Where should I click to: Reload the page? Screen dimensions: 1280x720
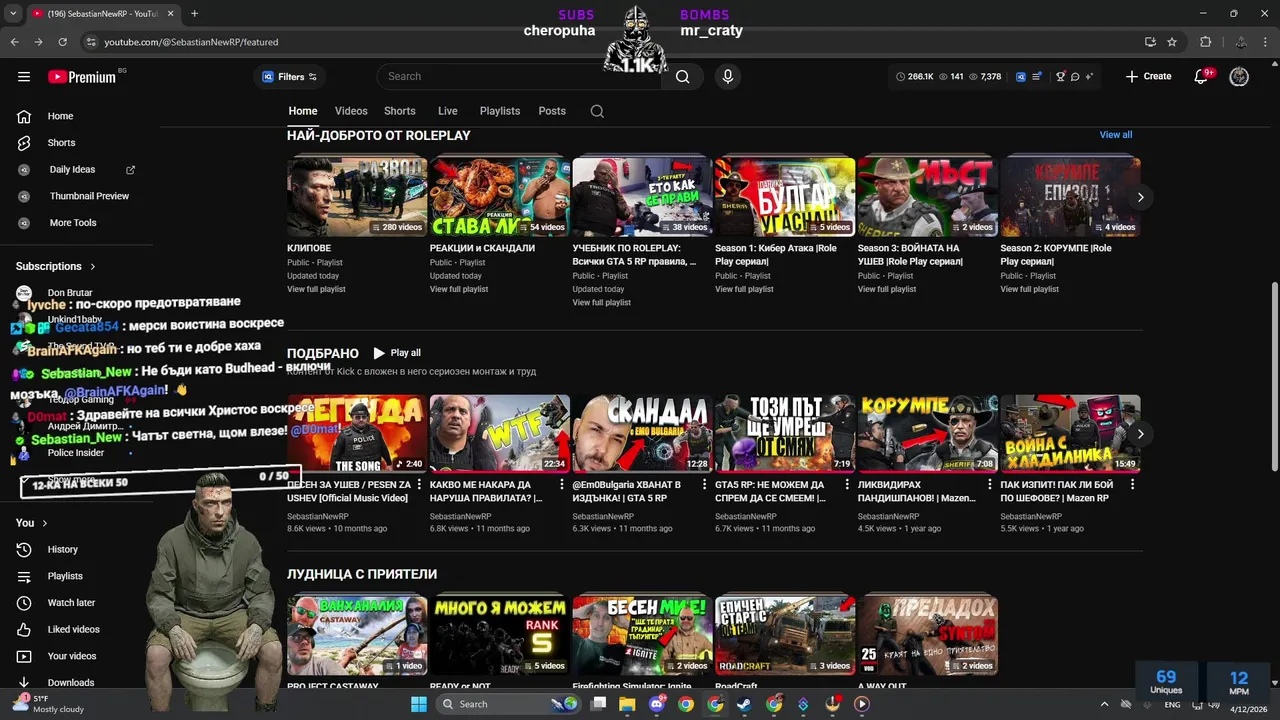coord(62,42)
